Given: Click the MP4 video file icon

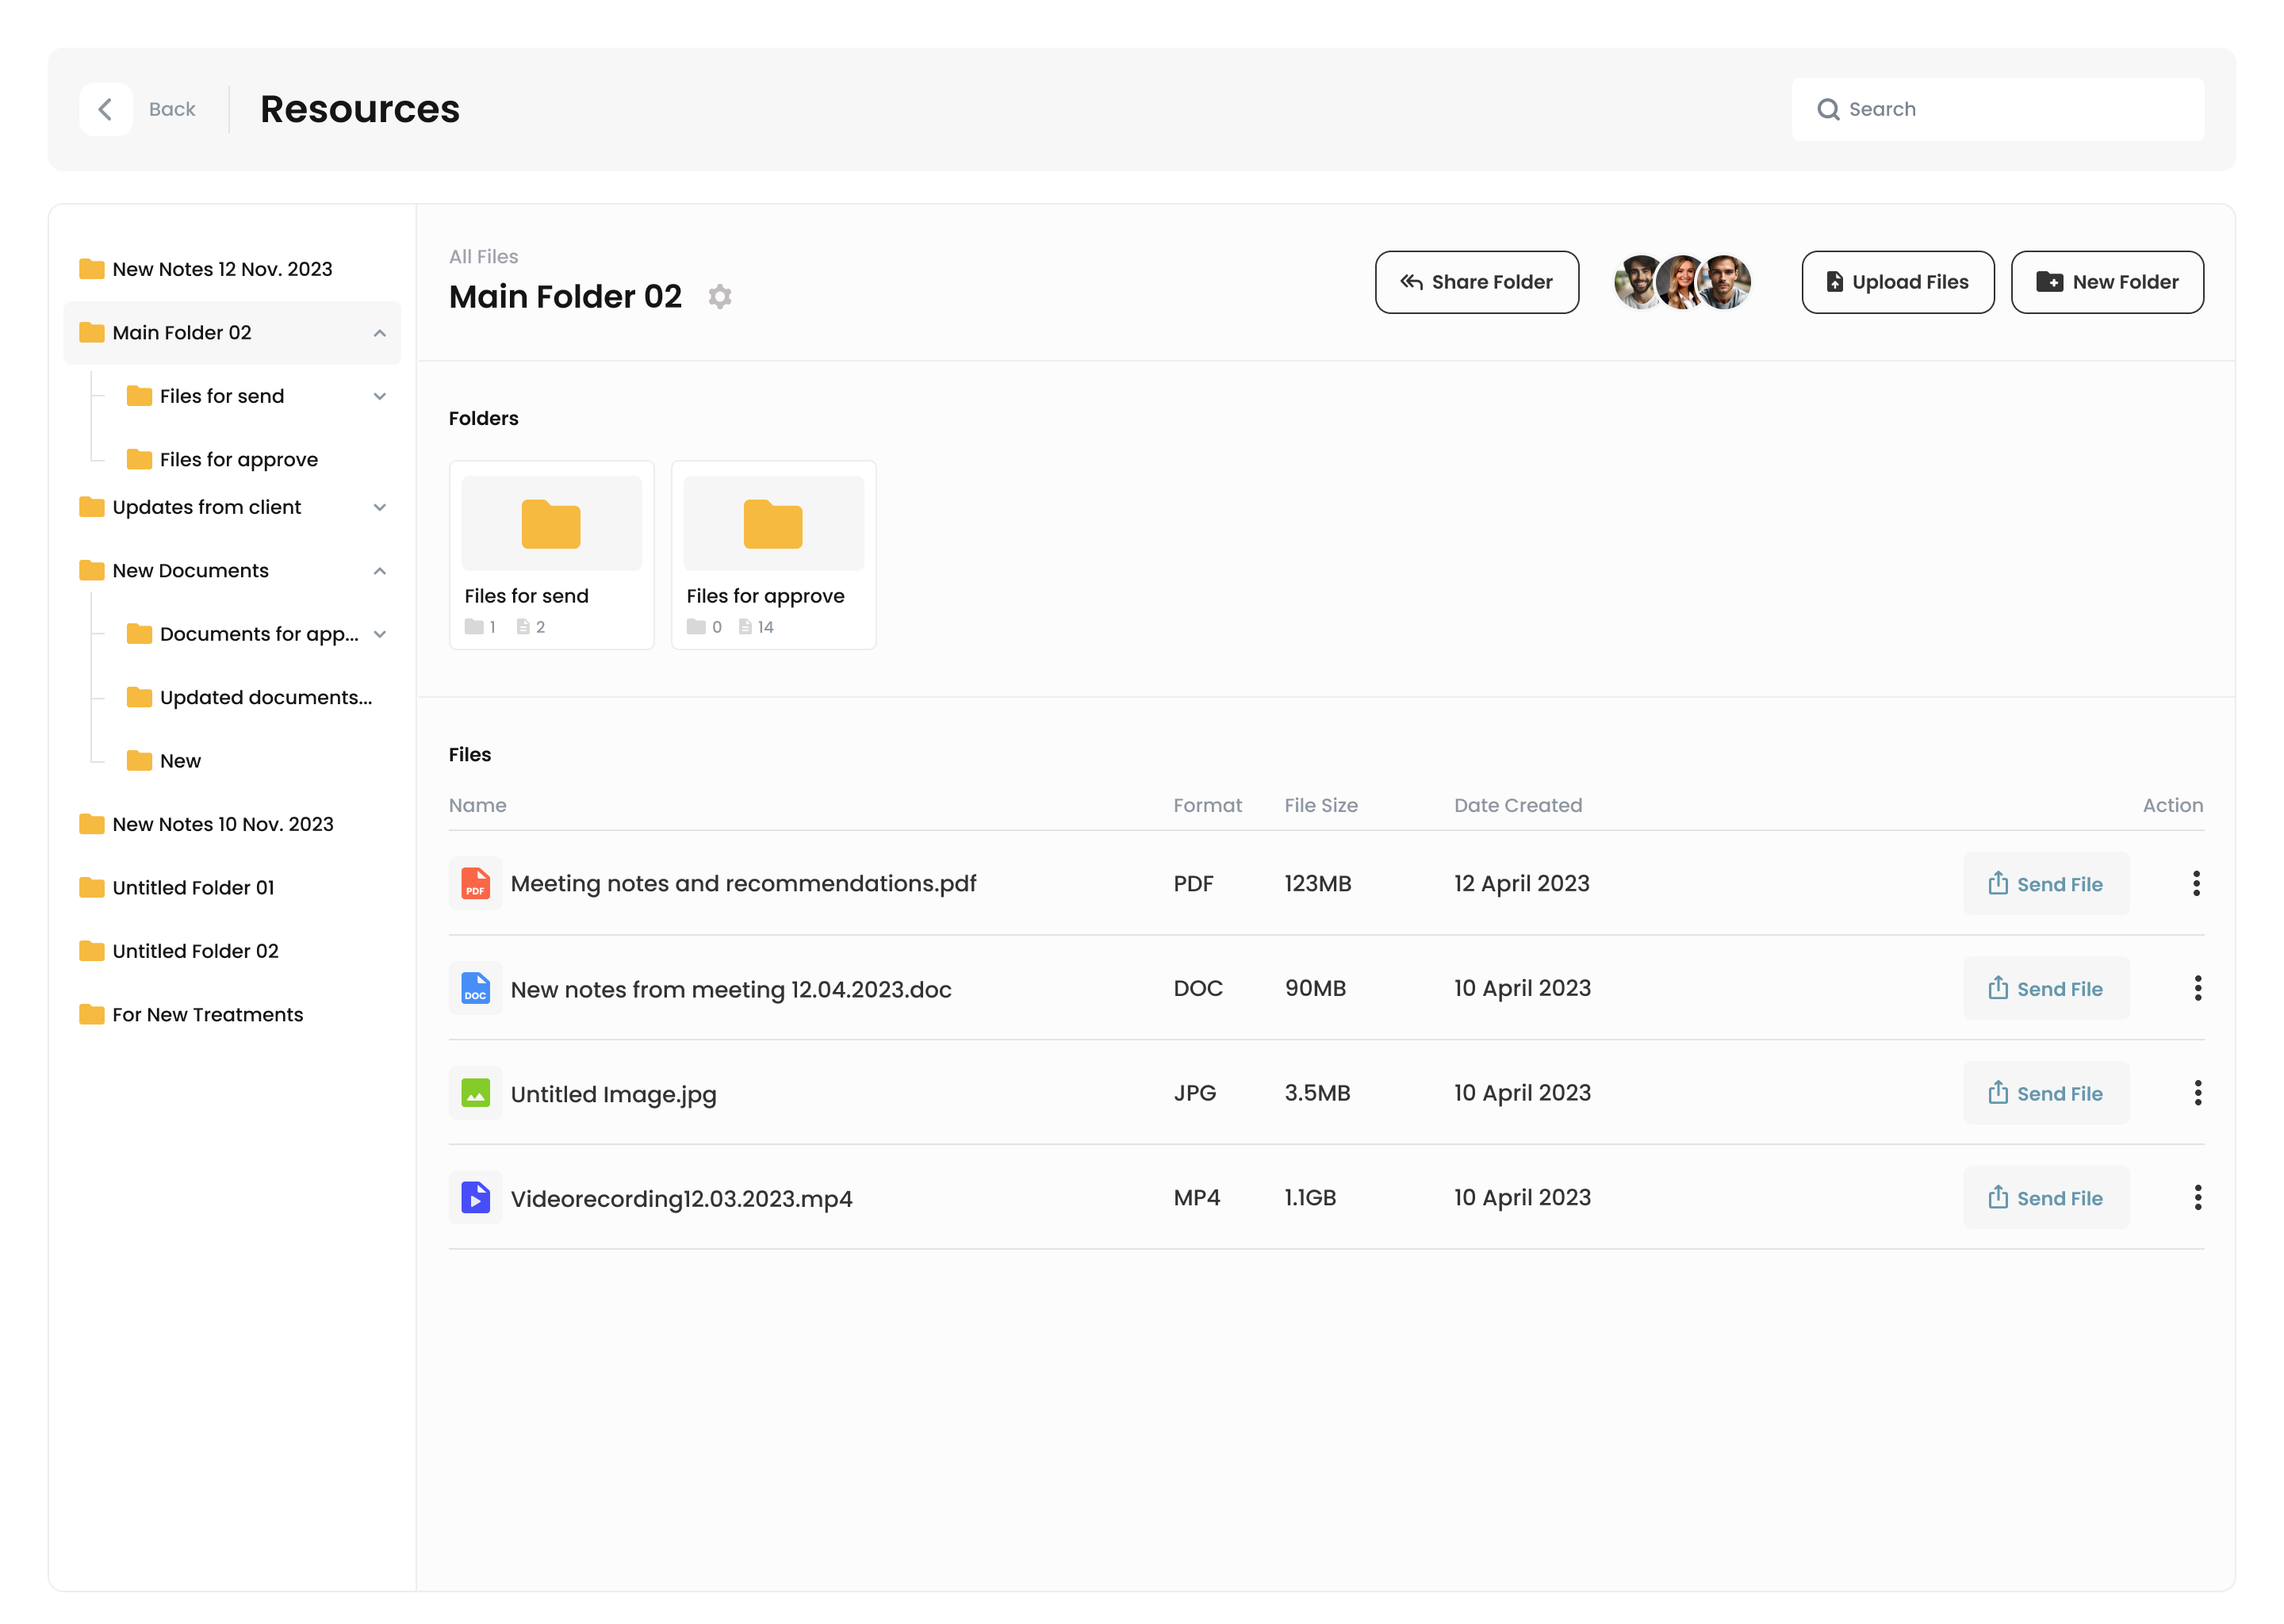Looking at the screenshot, I should coord(475,1197).
